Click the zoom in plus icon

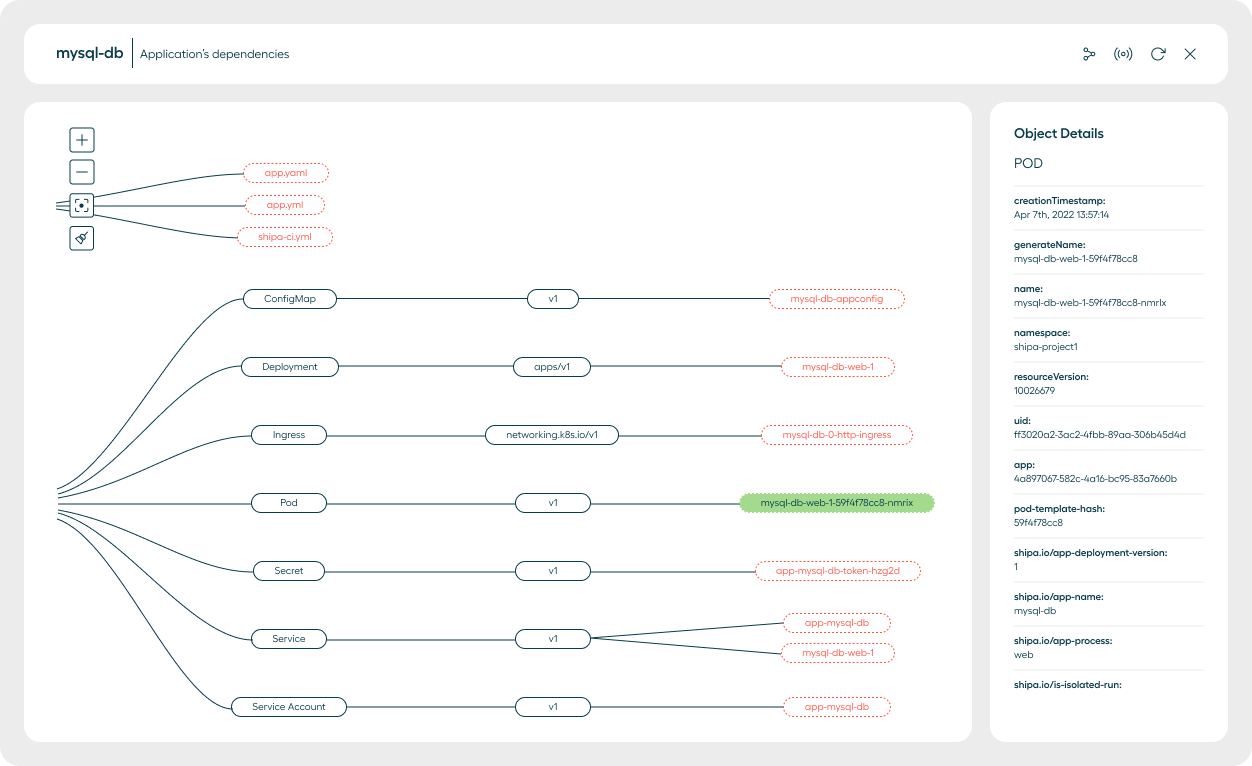pyautogui.click(x=82, y=140)
